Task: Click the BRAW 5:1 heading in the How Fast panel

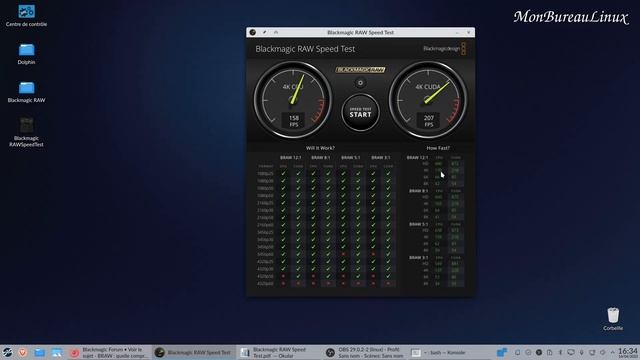Action: (x=418, y=224)
